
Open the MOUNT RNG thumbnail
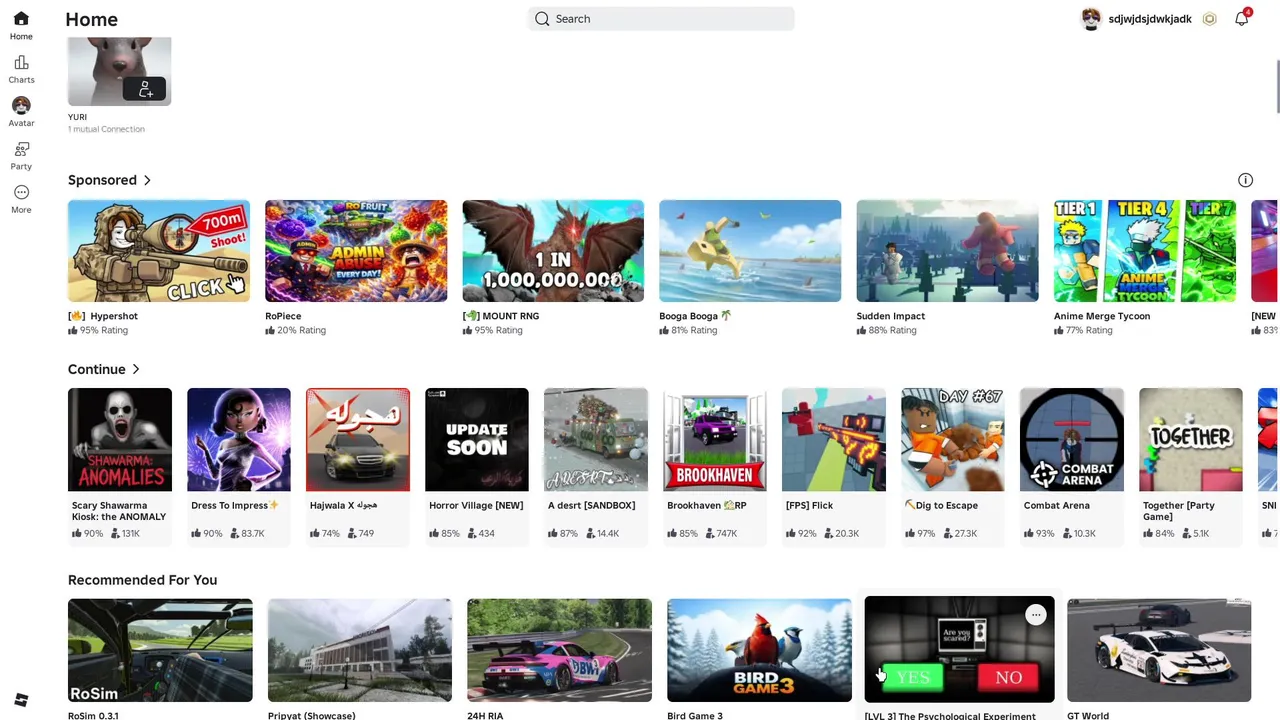(553, 251)
